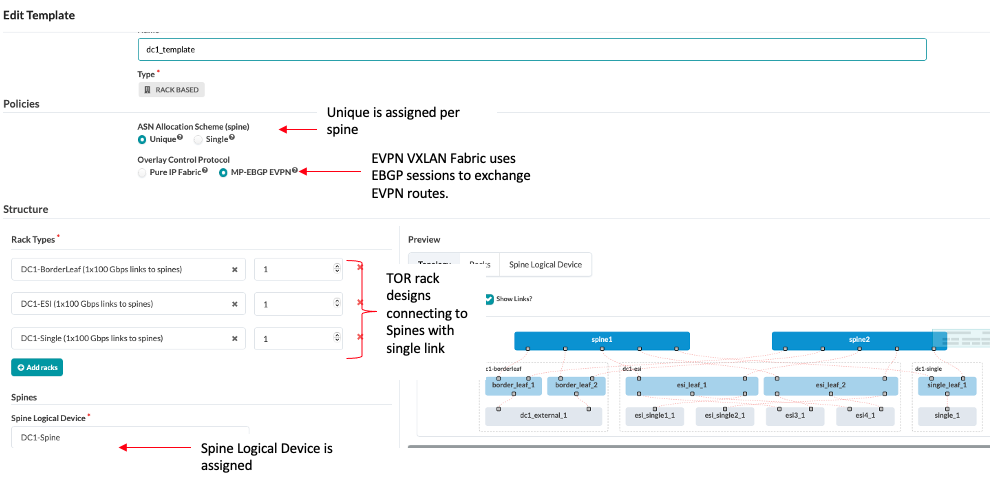Switch to the Spine Logical Device tab

coord(545,265)
